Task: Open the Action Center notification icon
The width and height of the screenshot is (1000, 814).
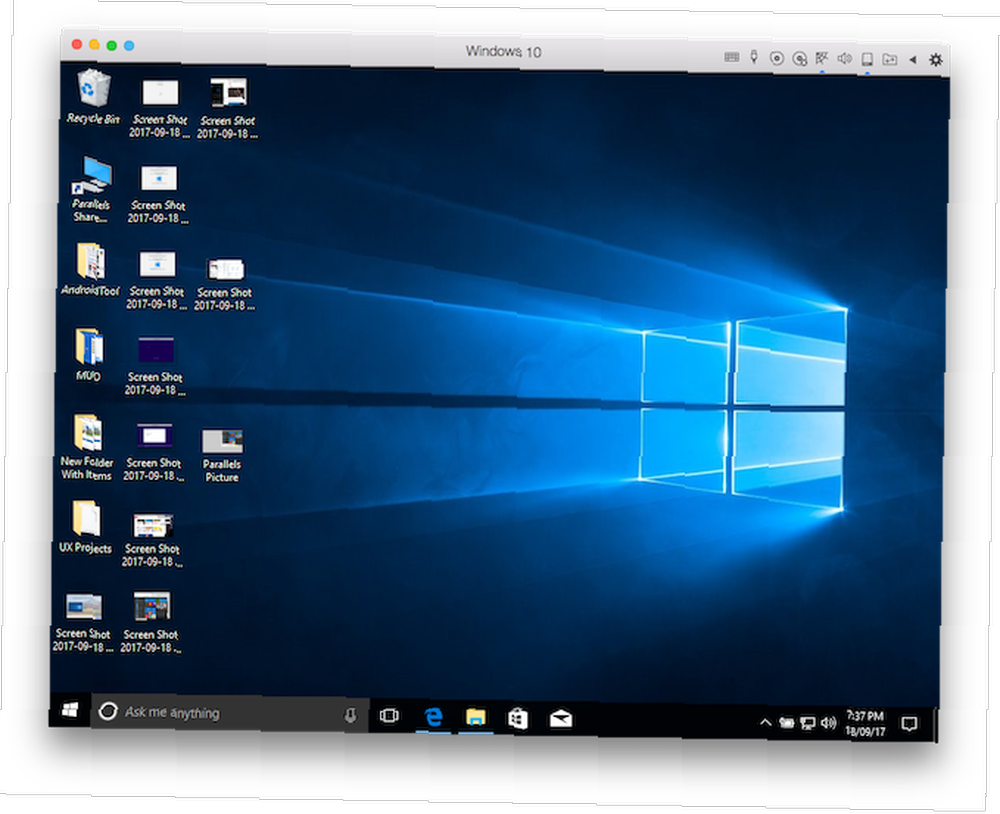Action: click(909, 724)
